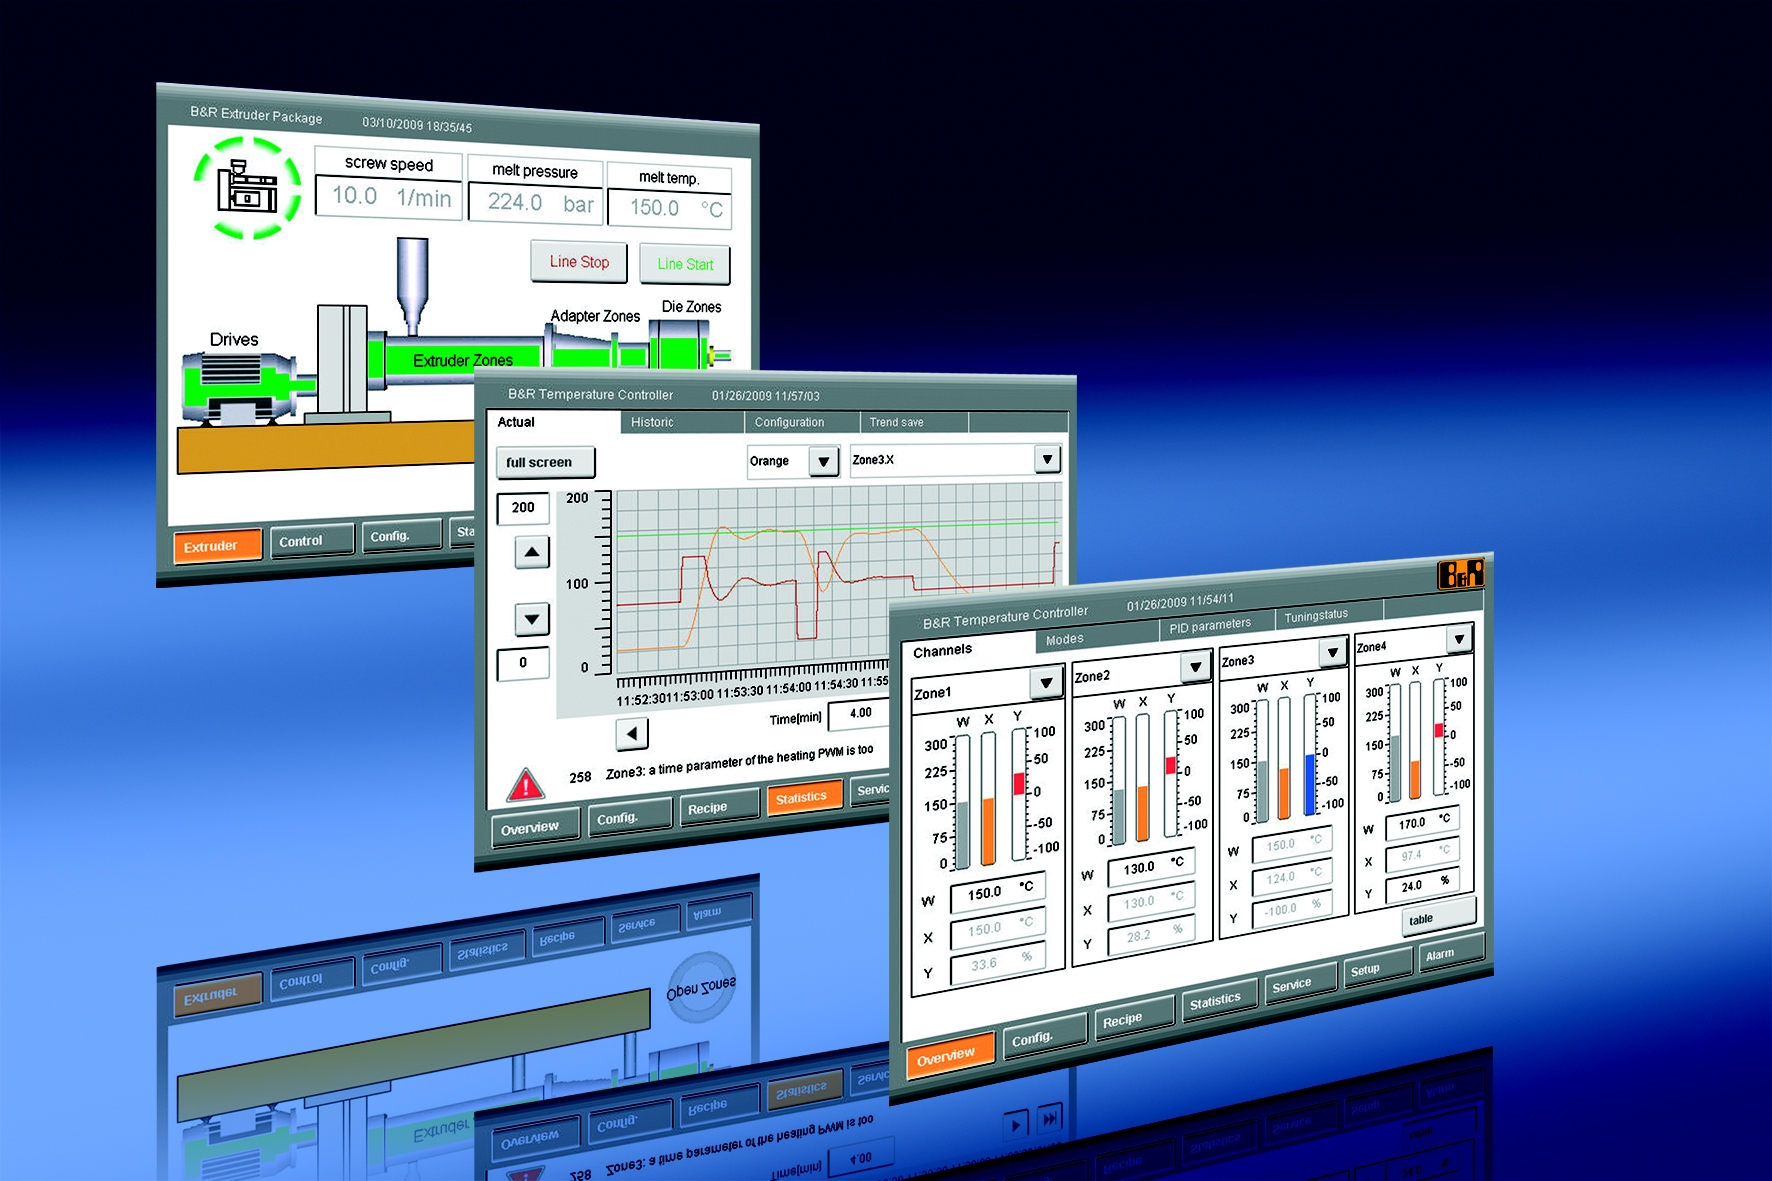Click the green Extruder Zones barrel

(x=455, y=358)
